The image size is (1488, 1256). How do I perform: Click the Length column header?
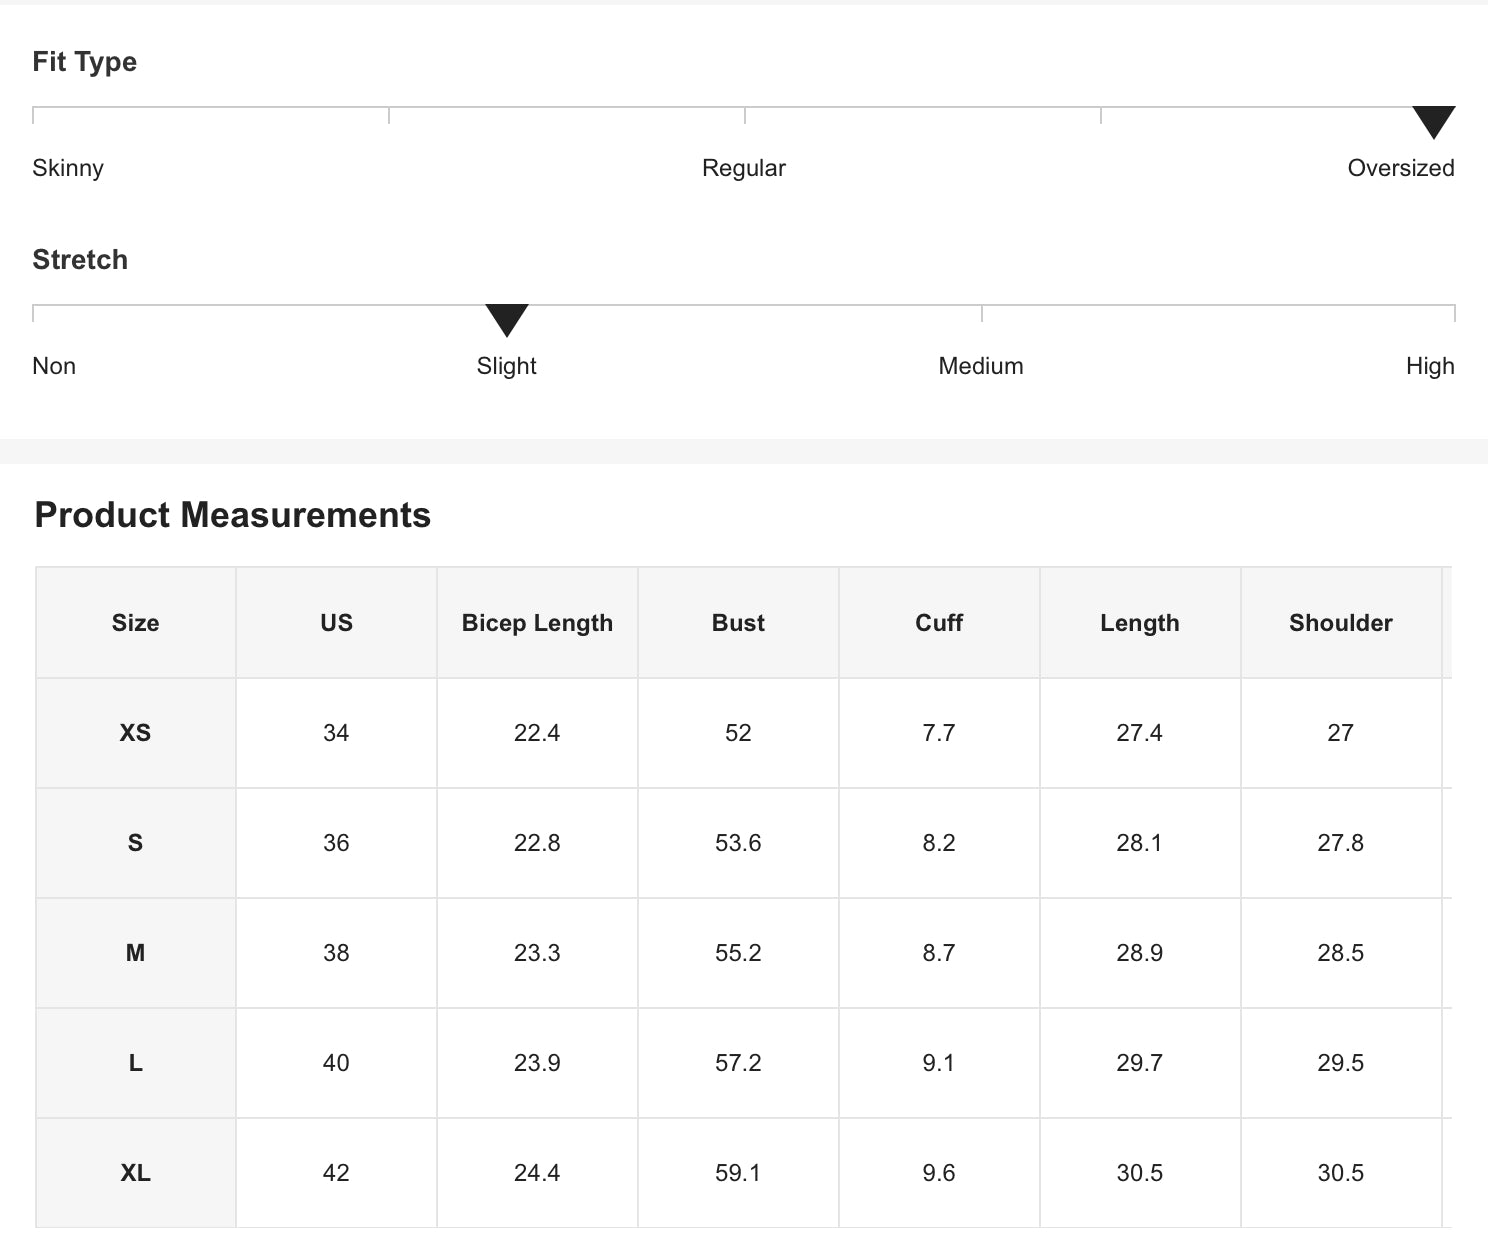(1139, 623)
